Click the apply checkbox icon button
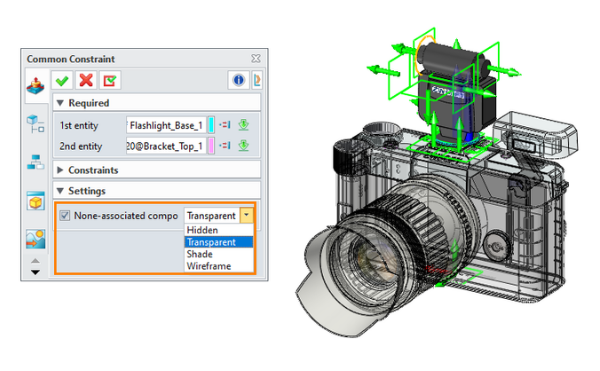 pyautogui.click(x=110, y=80)
